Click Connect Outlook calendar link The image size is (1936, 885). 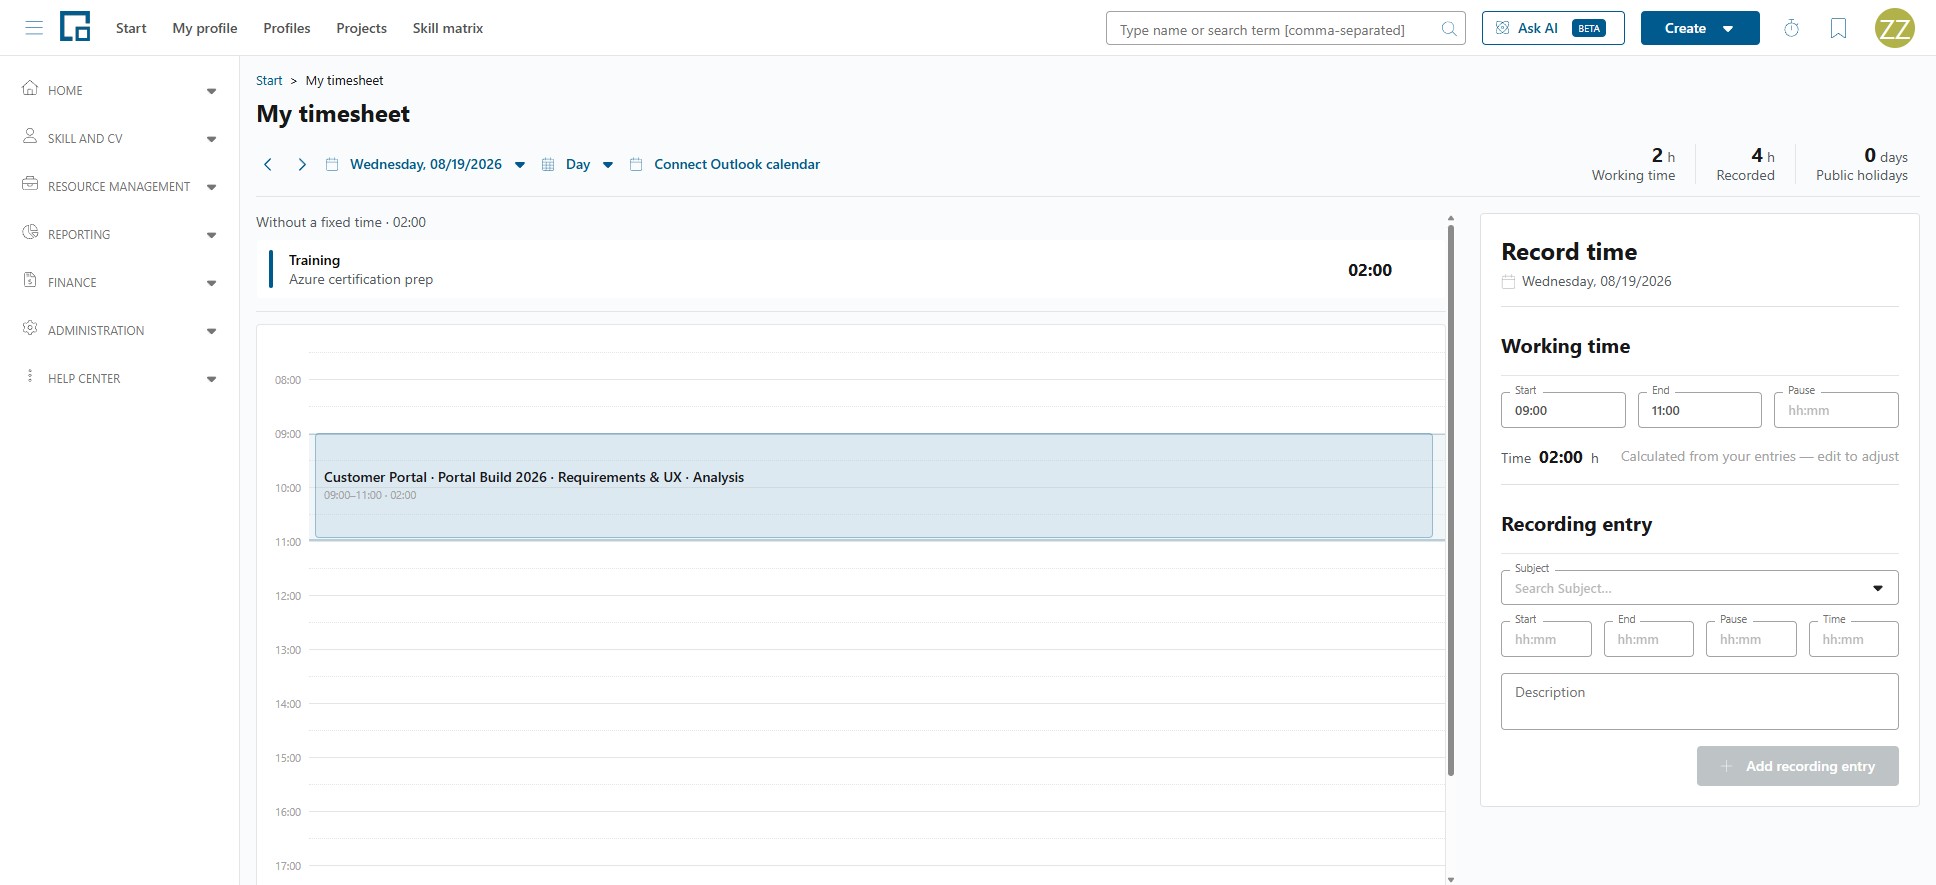[737, 164]
